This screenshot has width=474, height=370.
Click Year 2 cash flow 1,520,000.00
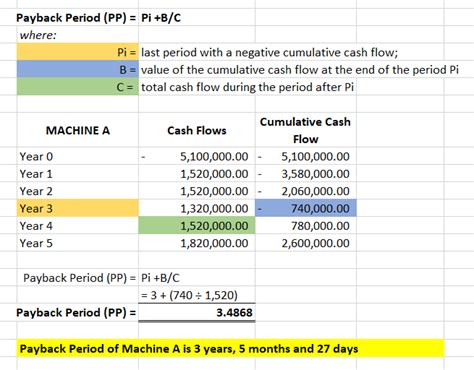point(197,191)
